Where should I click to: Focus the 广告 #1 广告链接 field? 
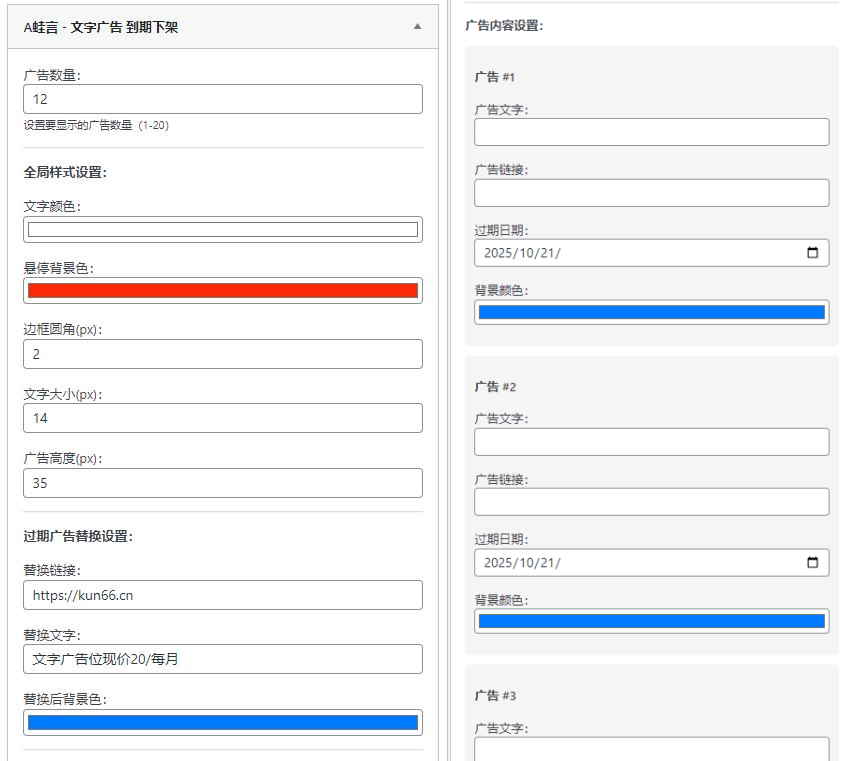click(651, 193)
